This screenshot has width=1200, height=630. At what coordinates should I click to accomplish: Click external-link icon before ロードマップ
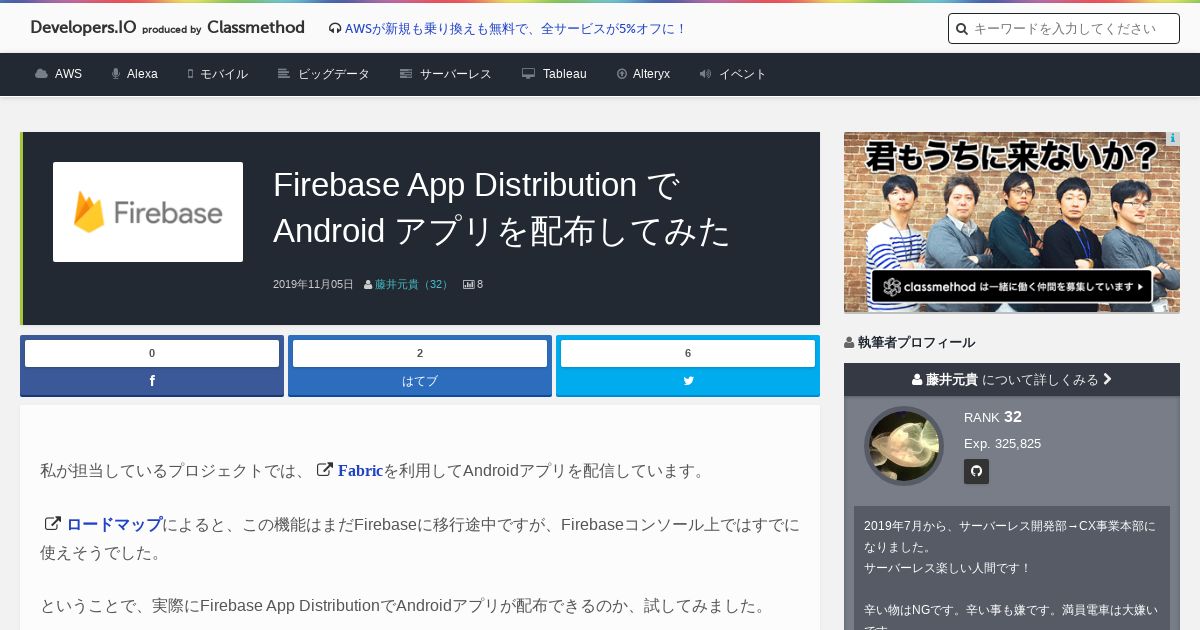click(53, 523)
